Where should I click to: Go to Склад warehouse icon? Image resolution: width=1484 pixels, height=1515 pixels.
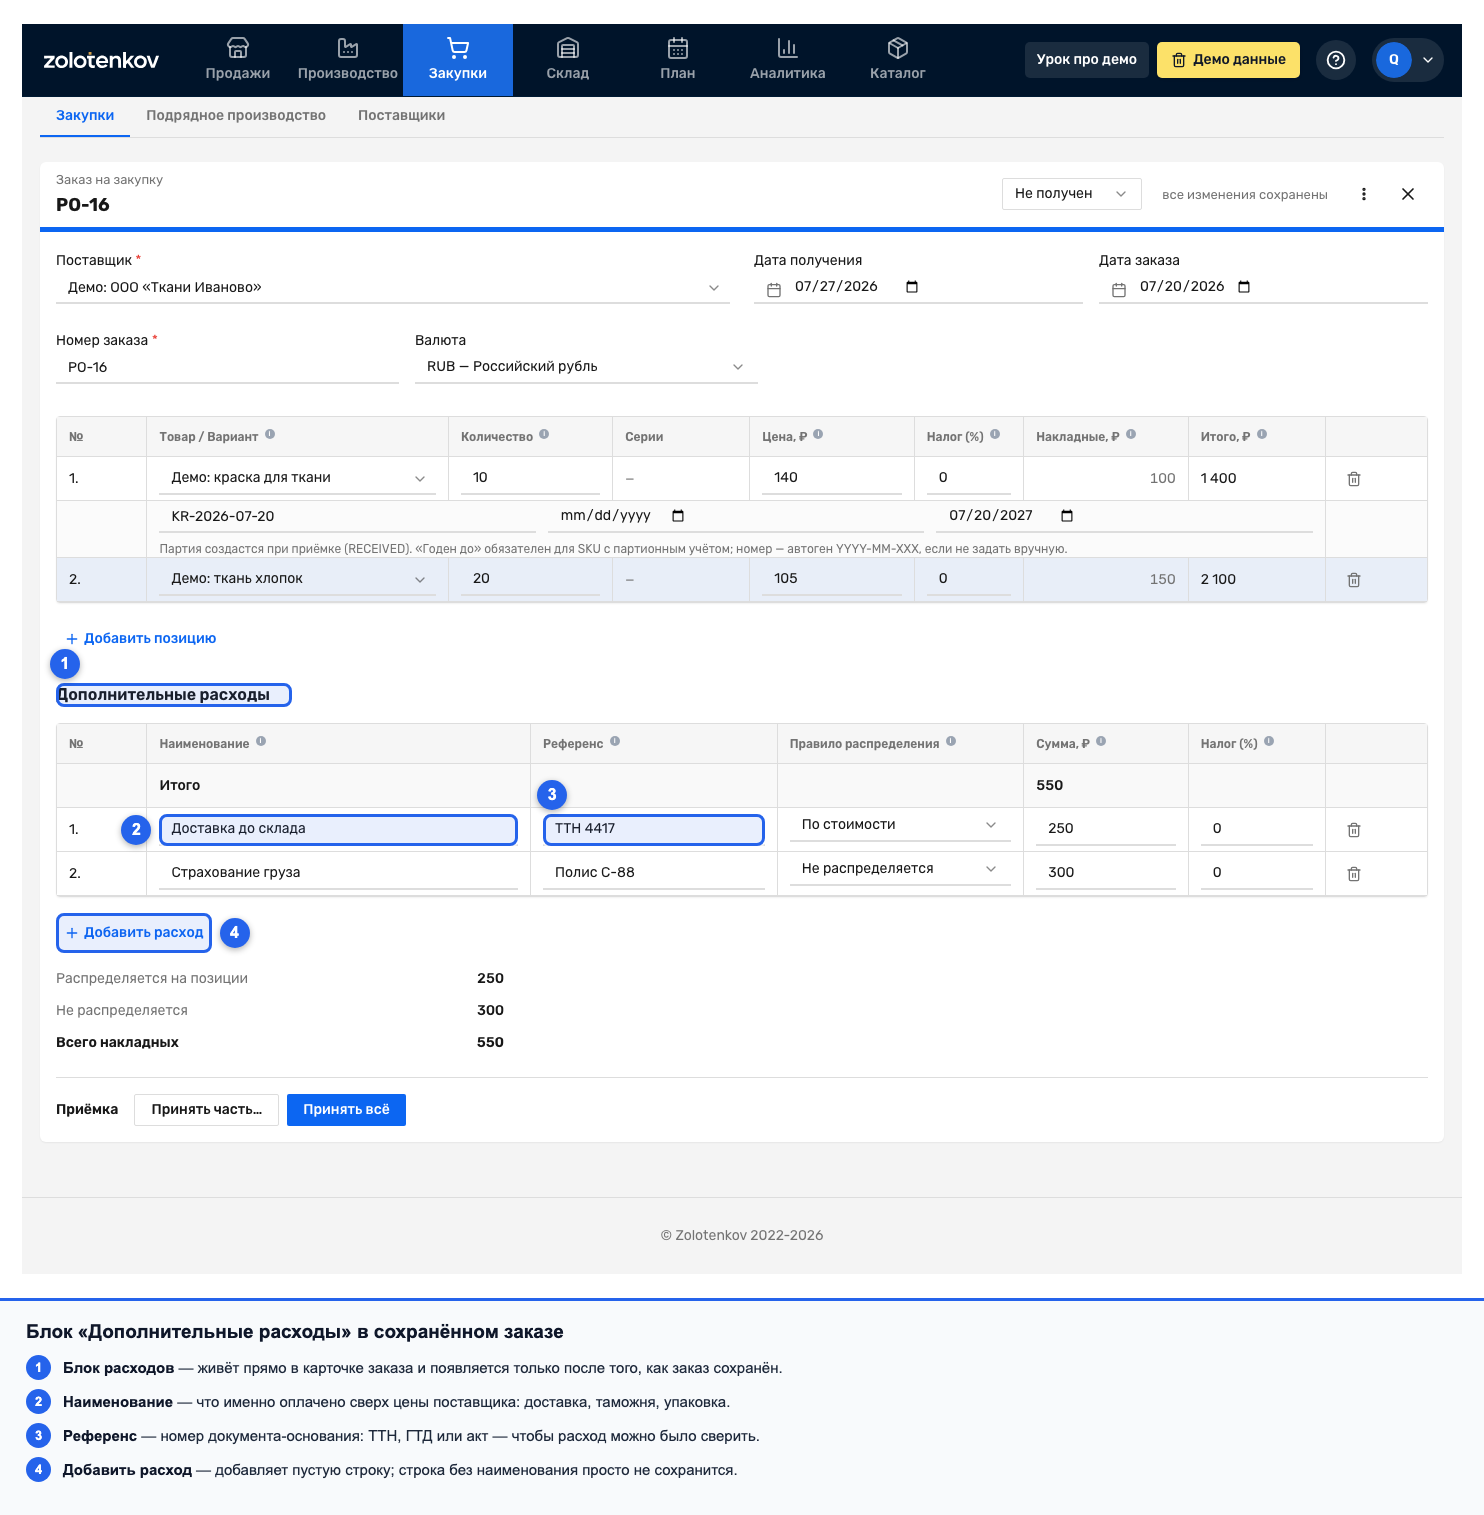pyautogui.click(x=568, y=48)
